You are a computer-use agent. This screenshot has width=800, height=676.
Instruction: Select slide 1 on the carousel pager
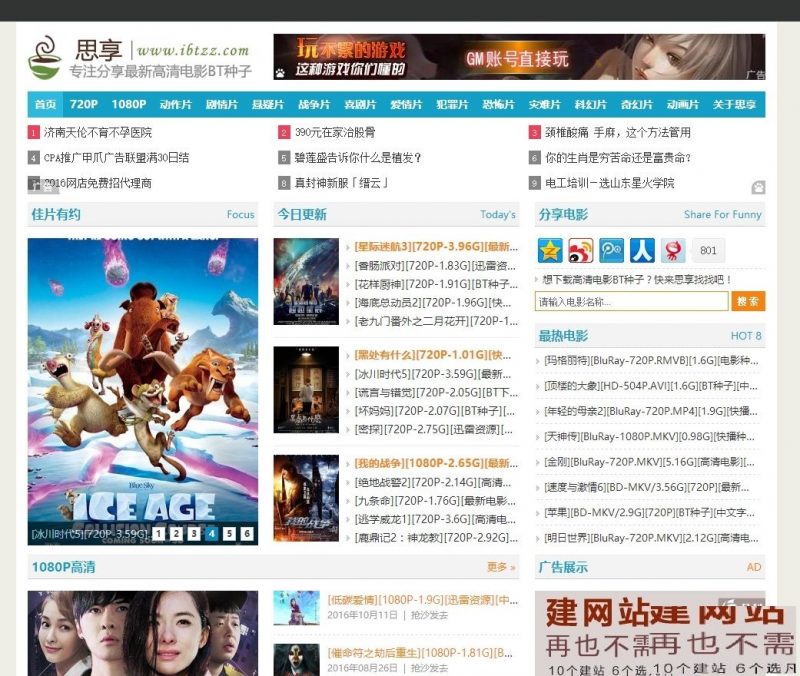157,533
